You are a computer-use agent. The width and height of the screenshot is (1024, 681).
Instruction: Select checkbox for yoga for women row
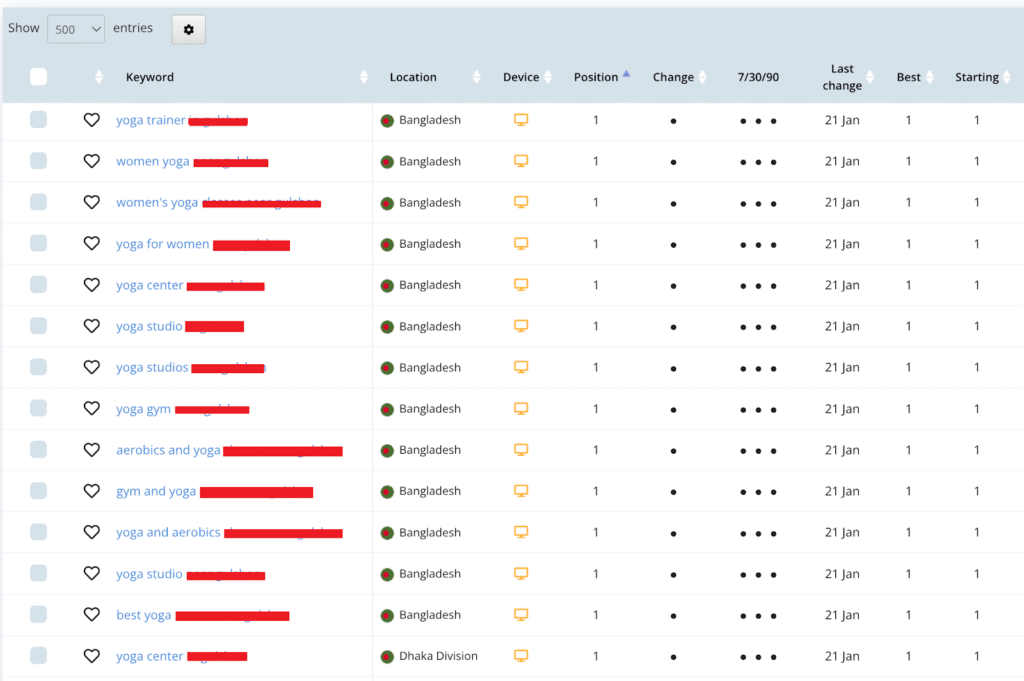click(38, 243)
